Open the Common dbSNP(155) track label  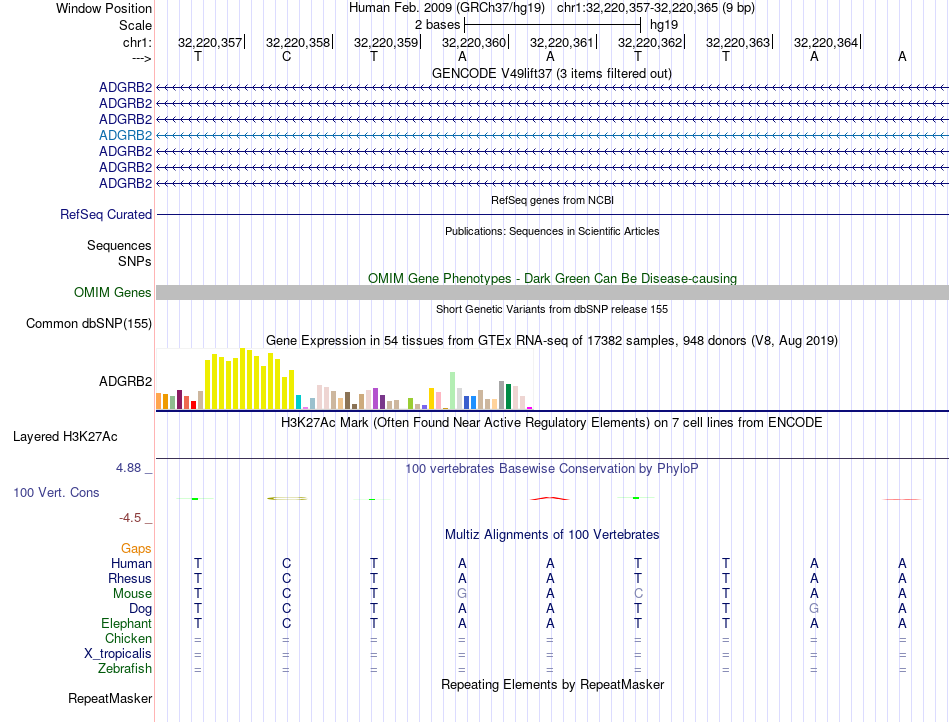(89, 323)
